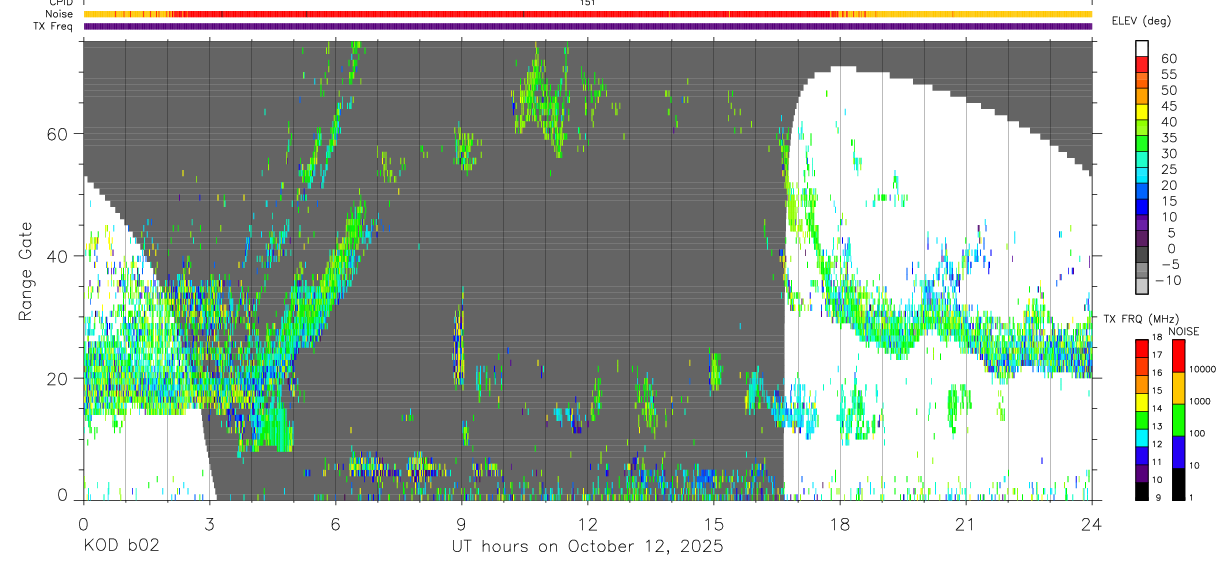Click the 60 tick on ELEV colorbar
Image resolution: width=1228 pixels, height=567 pixels.
[x=1167, y=59]
